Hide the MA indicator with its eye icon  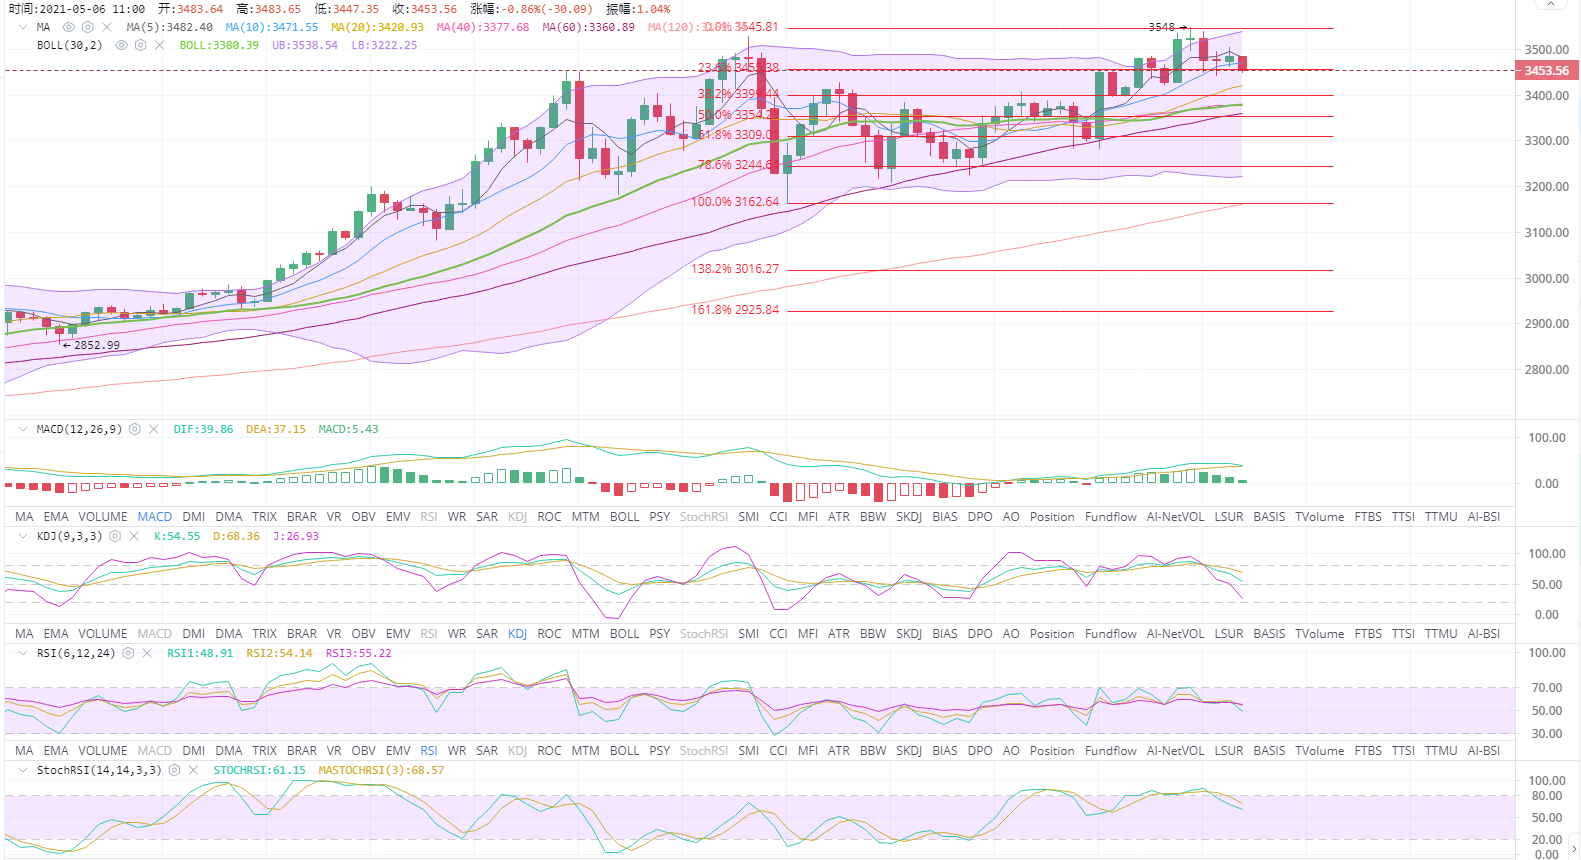click(69, 27)
